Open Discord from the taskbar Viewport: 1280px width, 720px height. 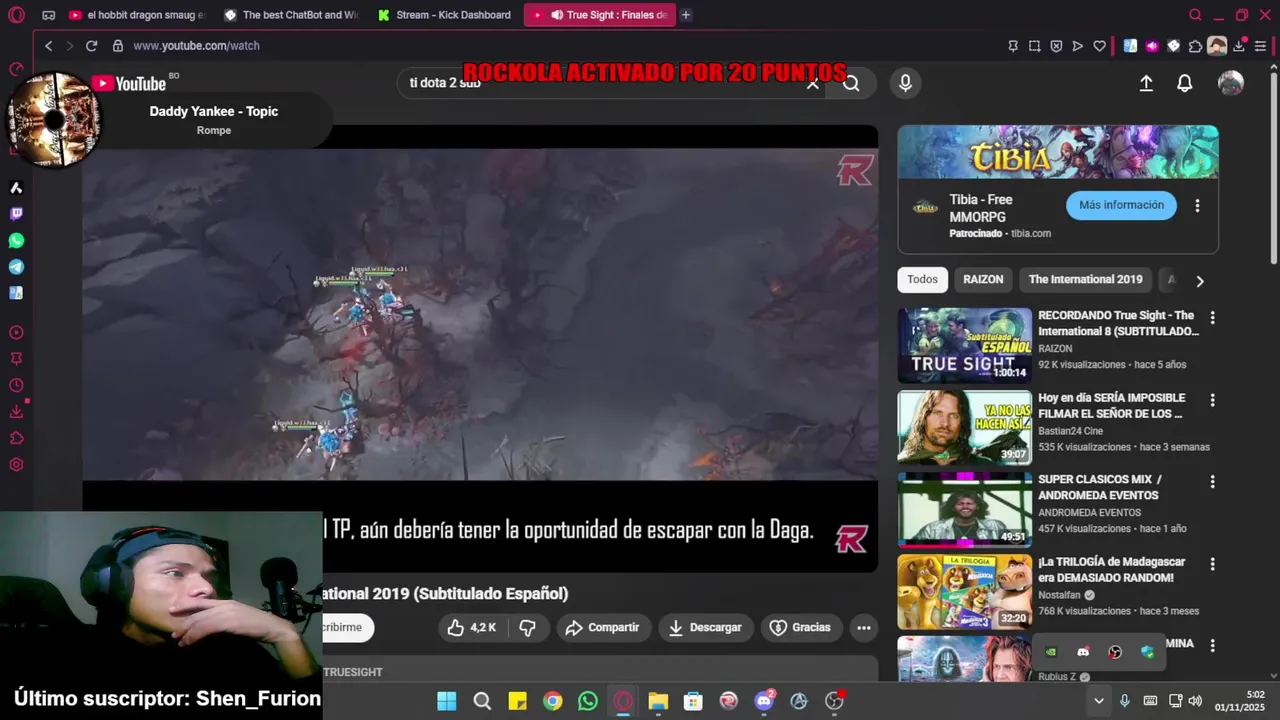click(764, 701)
